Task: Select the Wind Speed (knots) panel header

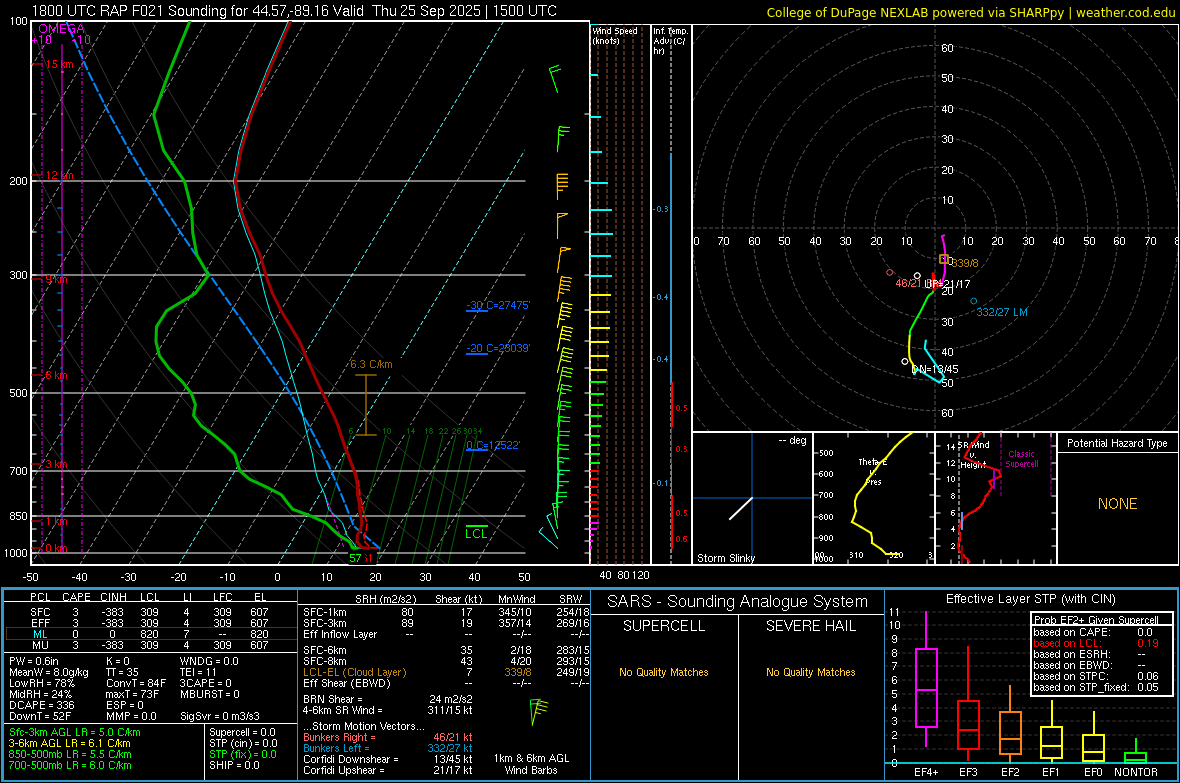Action: [x=615, y=35]
